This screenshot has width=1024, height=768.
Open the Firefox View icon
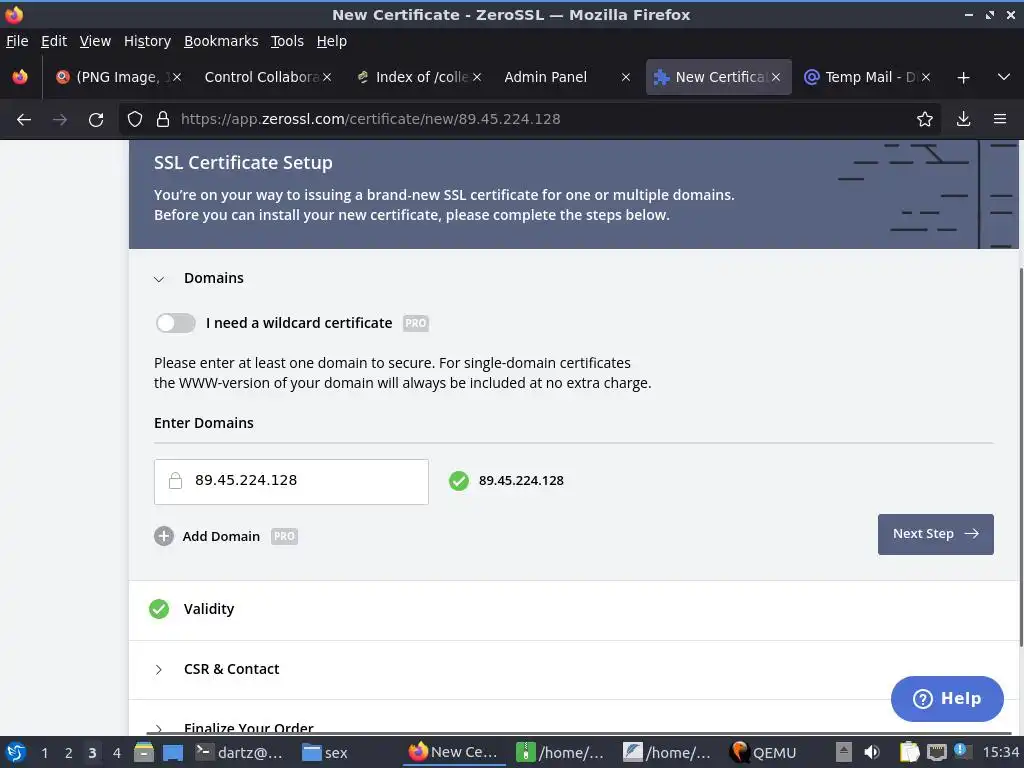(x=20, y=77)
